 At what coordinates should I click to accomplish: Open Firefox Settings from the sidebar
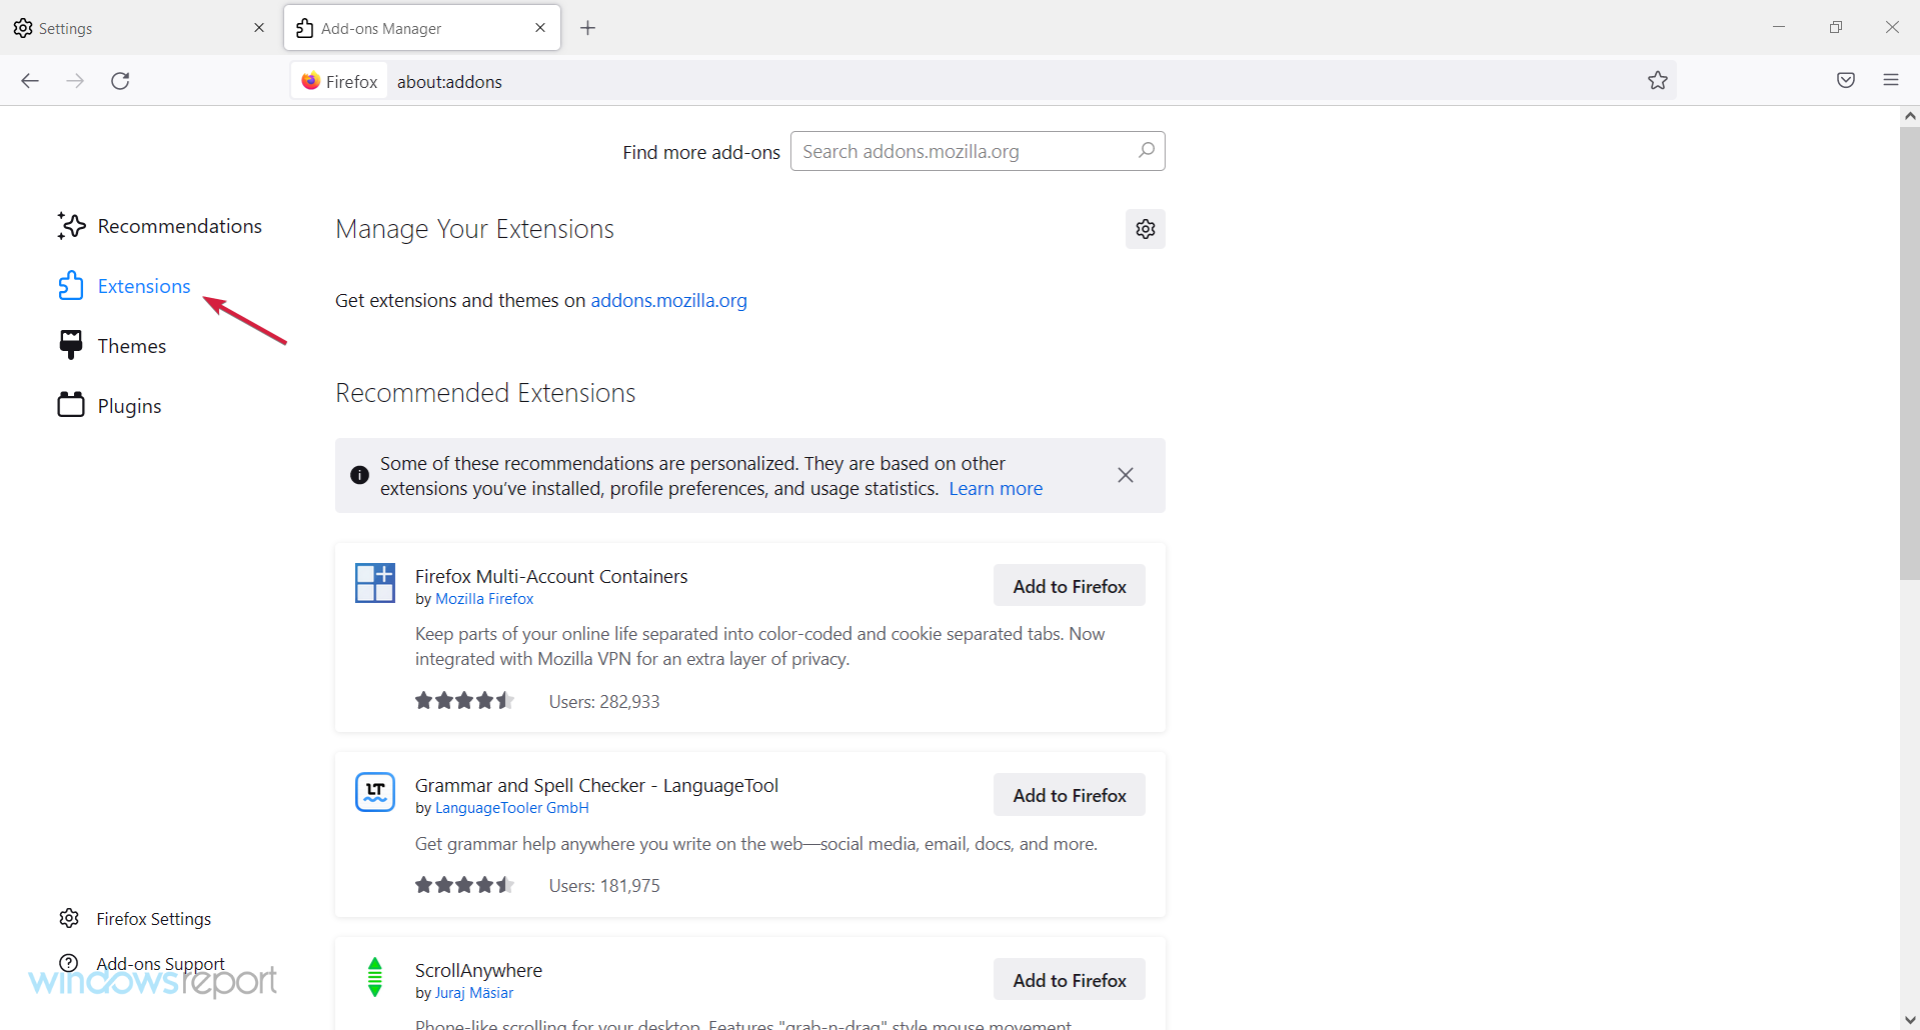153,918
